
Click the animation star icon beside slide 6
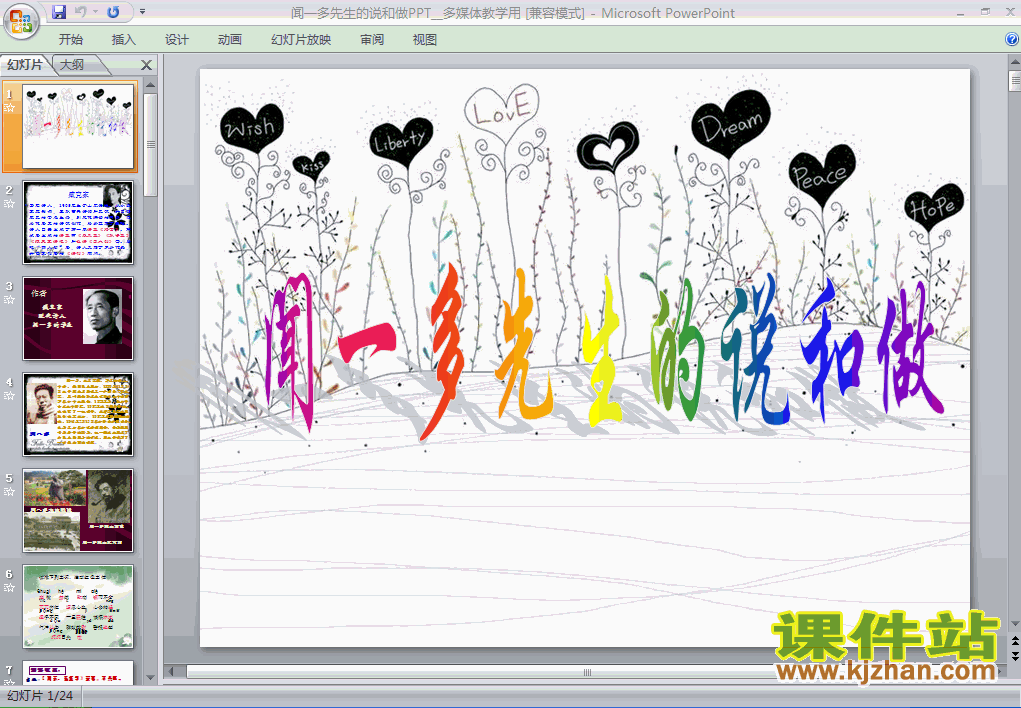point(10,588)
